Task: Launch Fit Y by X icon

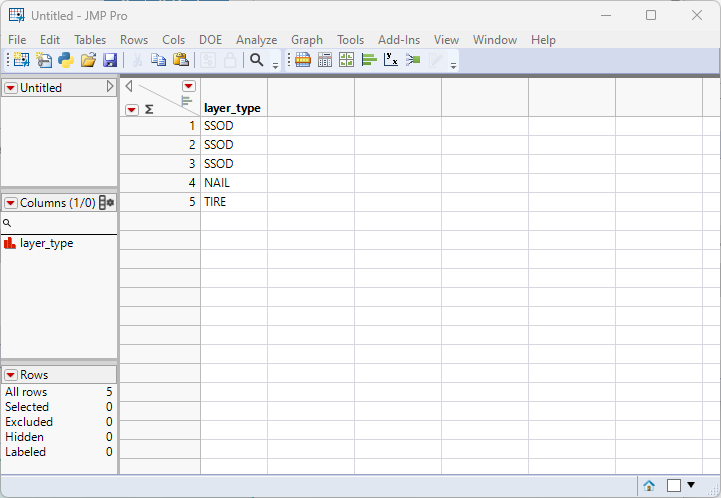Action: point(391,60)
